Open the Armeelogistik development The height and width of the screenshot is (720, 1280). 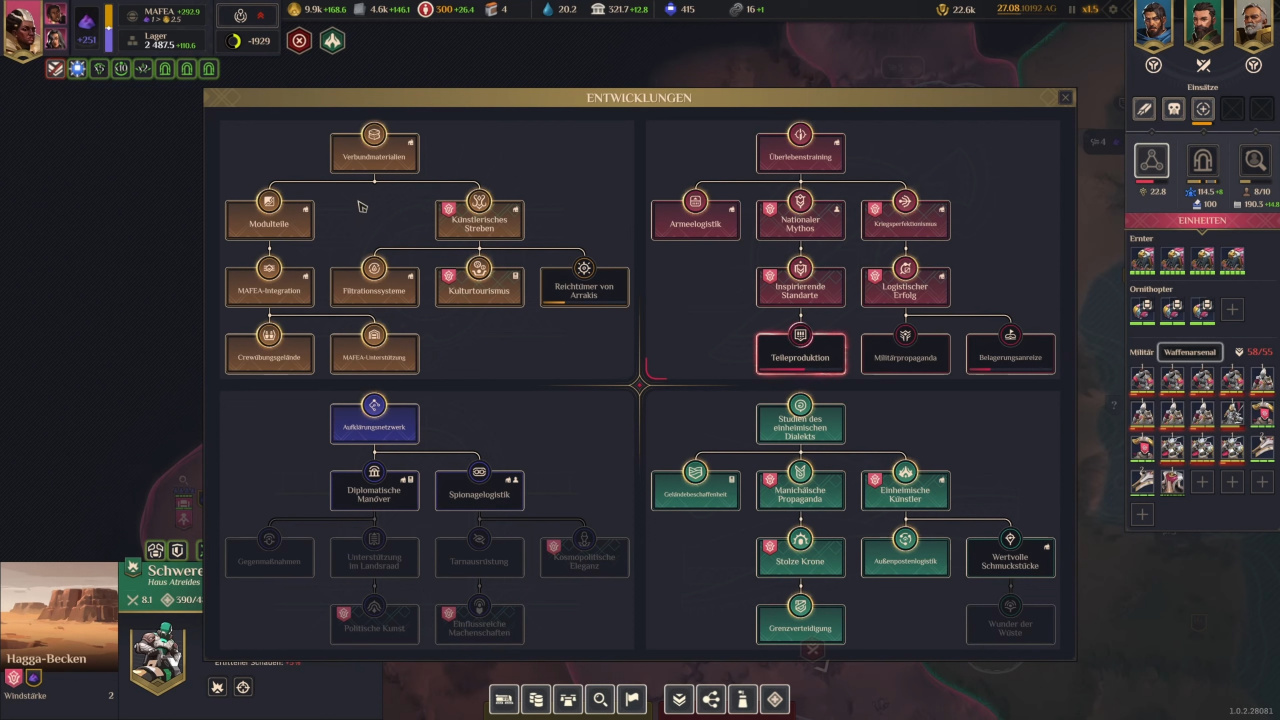pos(695,220)
